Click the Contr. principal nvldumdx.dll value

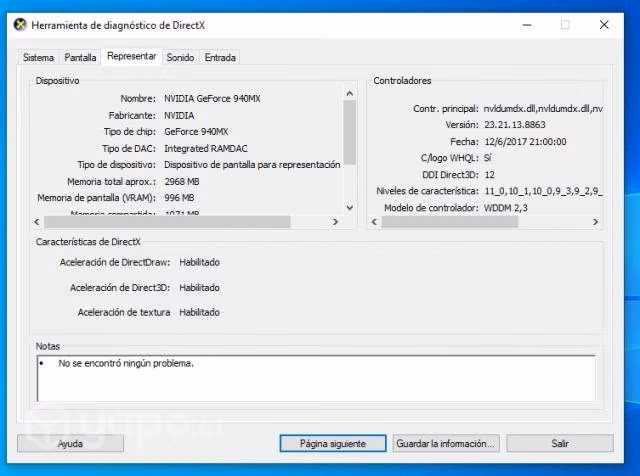pos(543,109)
